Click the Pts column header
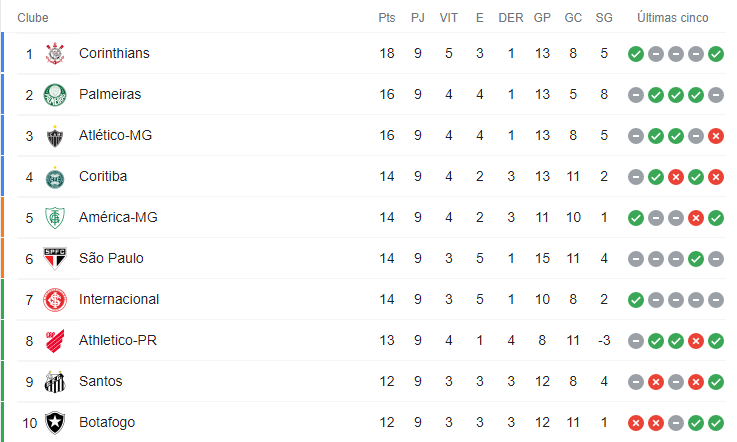The height and width of the screenshot is (442, 737). coord(387,18)
